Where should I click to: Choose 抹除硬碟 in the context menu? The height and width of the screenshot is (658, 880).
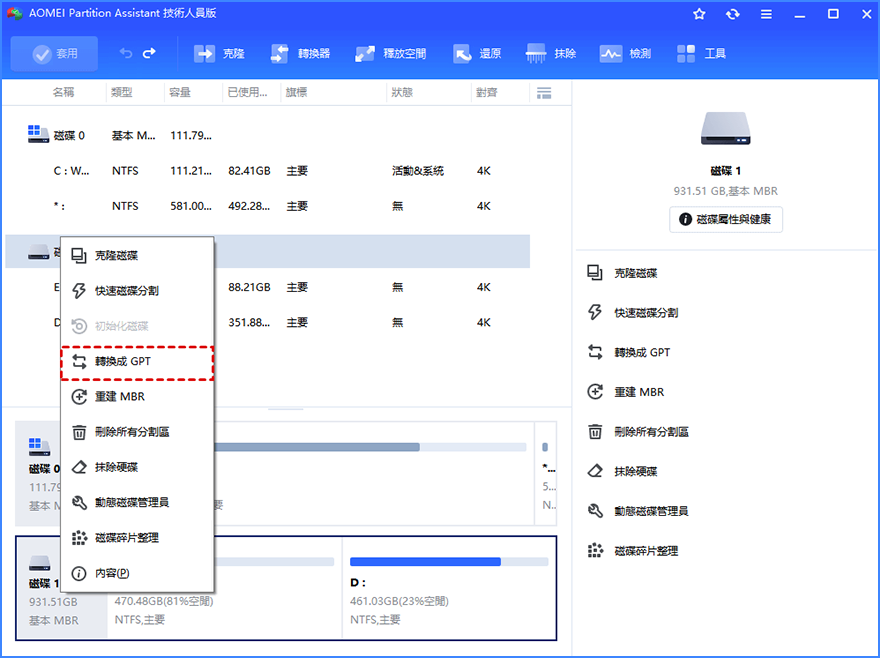(137, 467)
